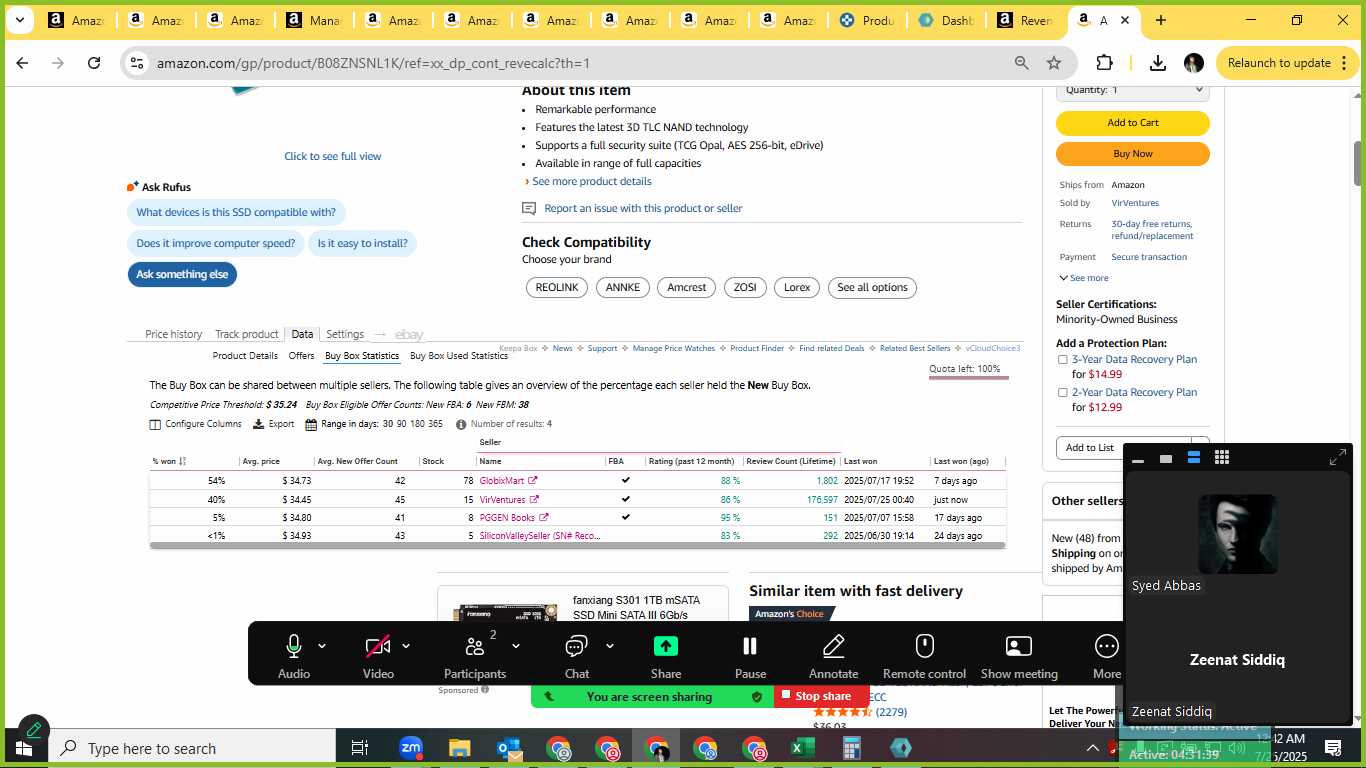Screen dimensions: 1366x768
Task: Click the Show meeting icon
Action: pos(1019,647)
